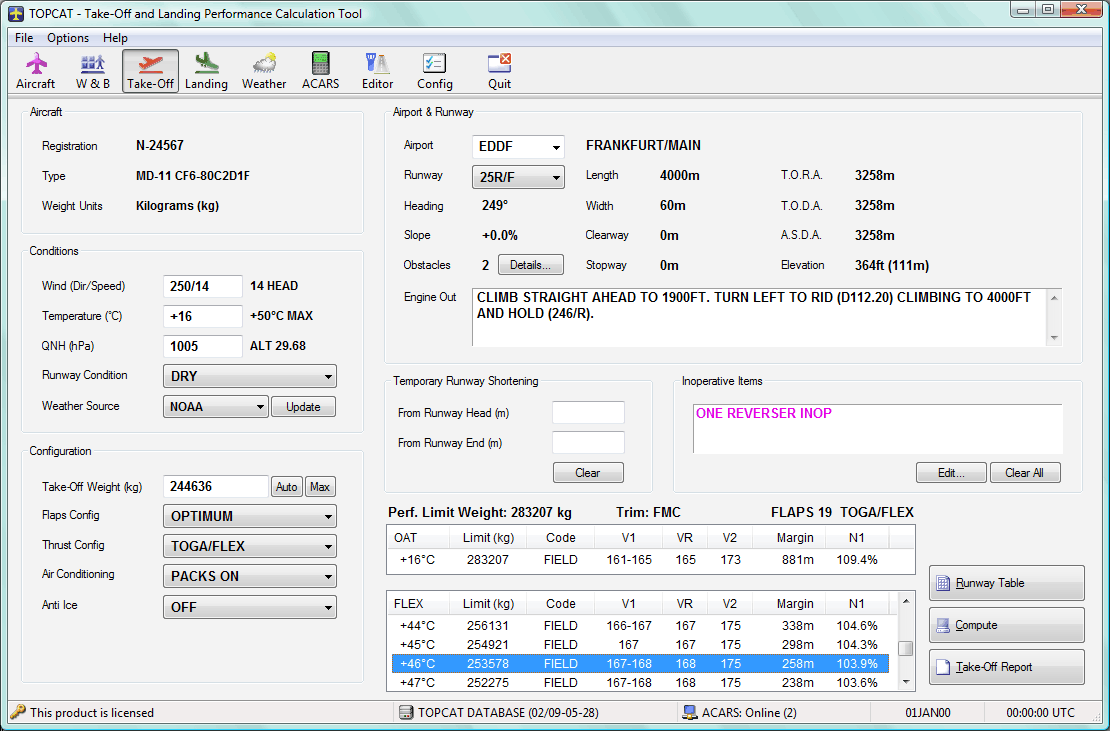Viewport: 1110px width, 731px height.
Task: Click Edit... for inoperative items
Action: pyautogui.click(x=951, y=473)
